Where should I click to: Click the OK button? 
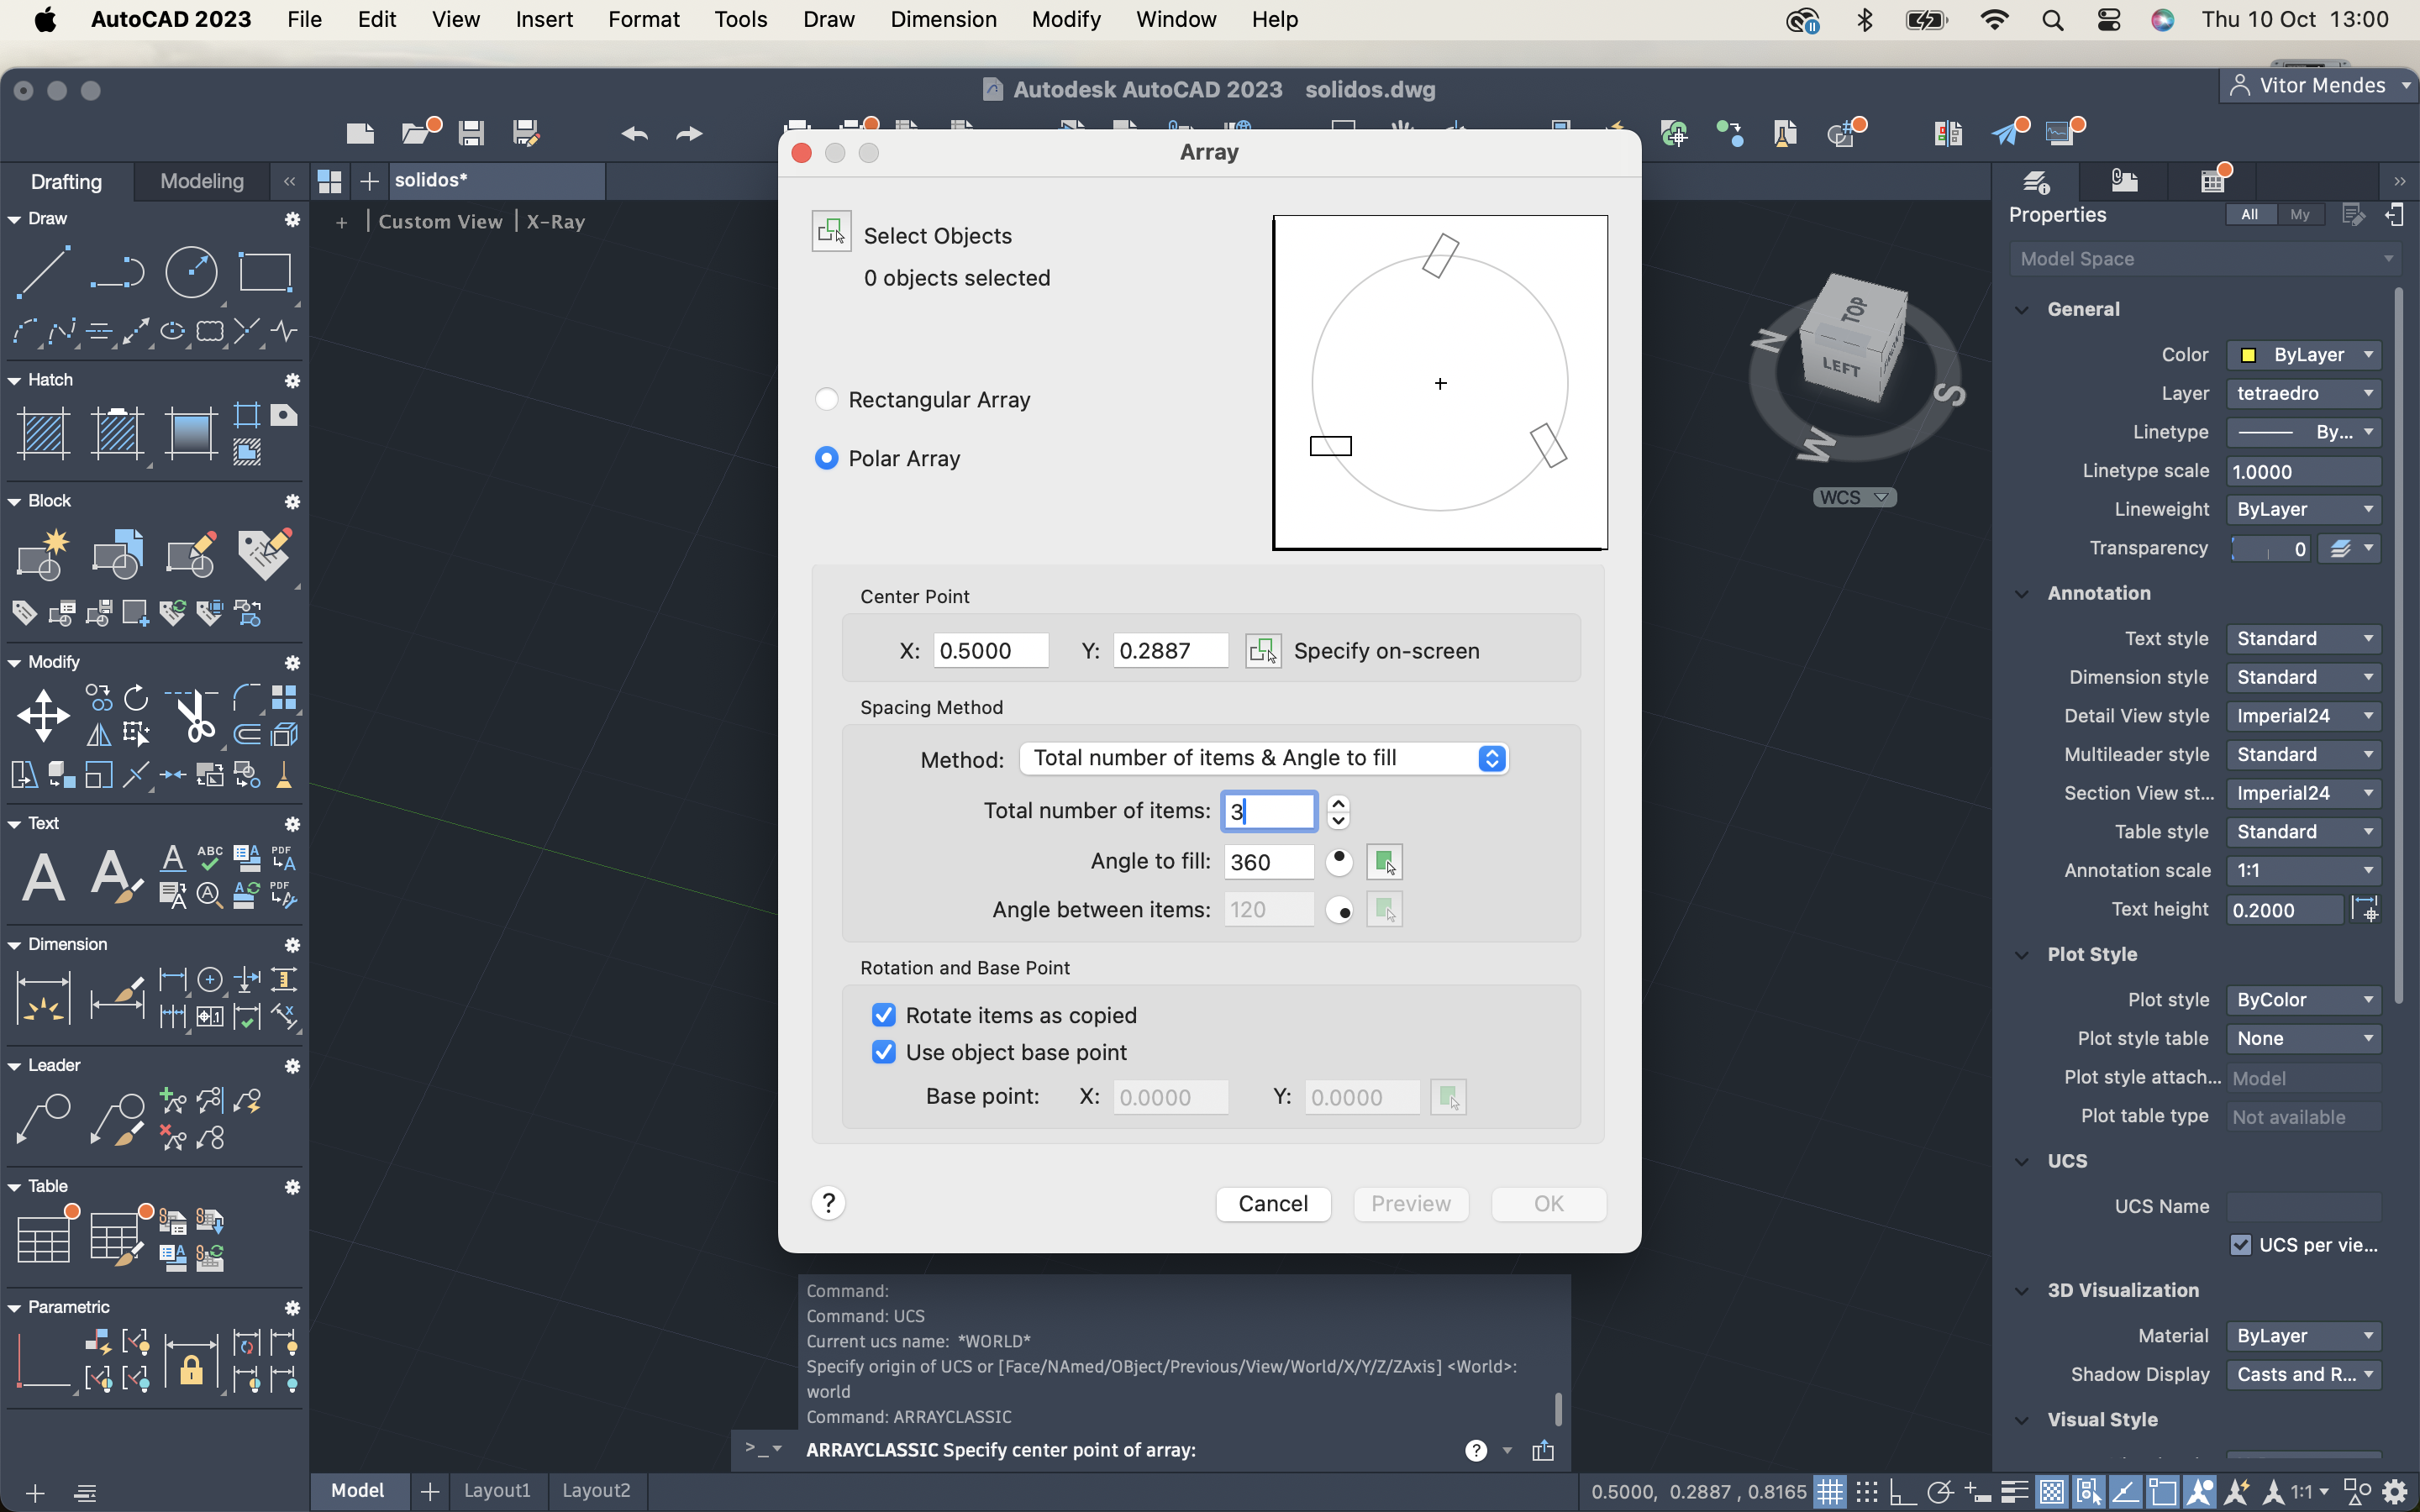coord(1549,1204)
